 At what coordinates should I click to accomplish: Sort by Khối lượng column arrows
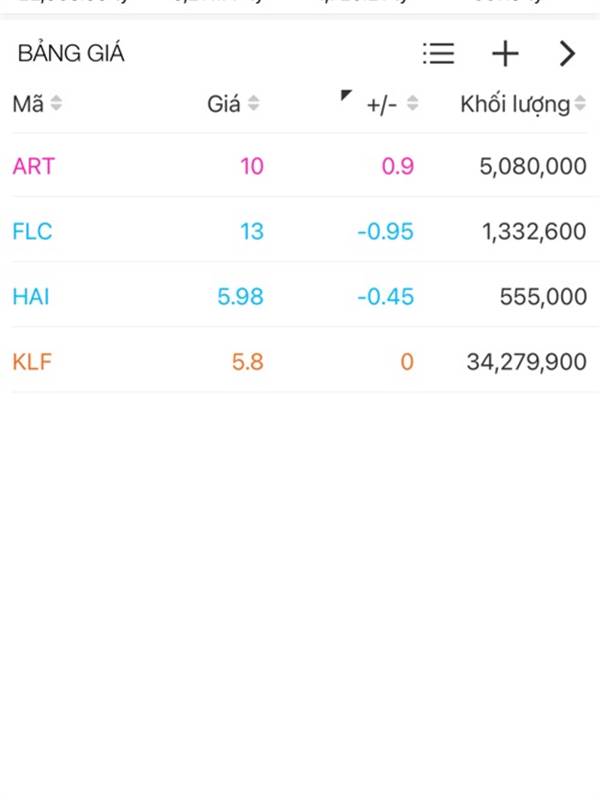pyautogui.click(x=580, y=103)
